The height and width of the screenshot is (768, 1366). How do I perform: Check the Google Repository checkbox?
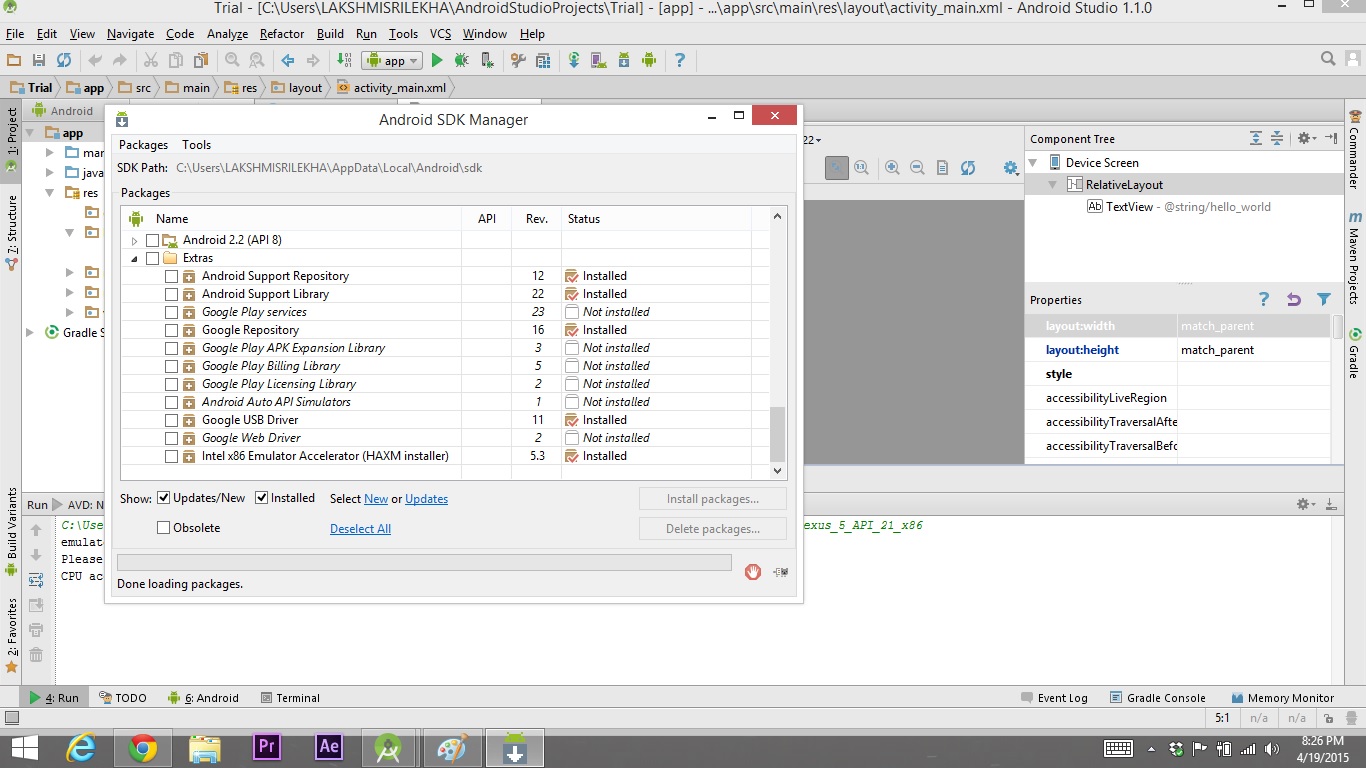click(x=171, y=330)
